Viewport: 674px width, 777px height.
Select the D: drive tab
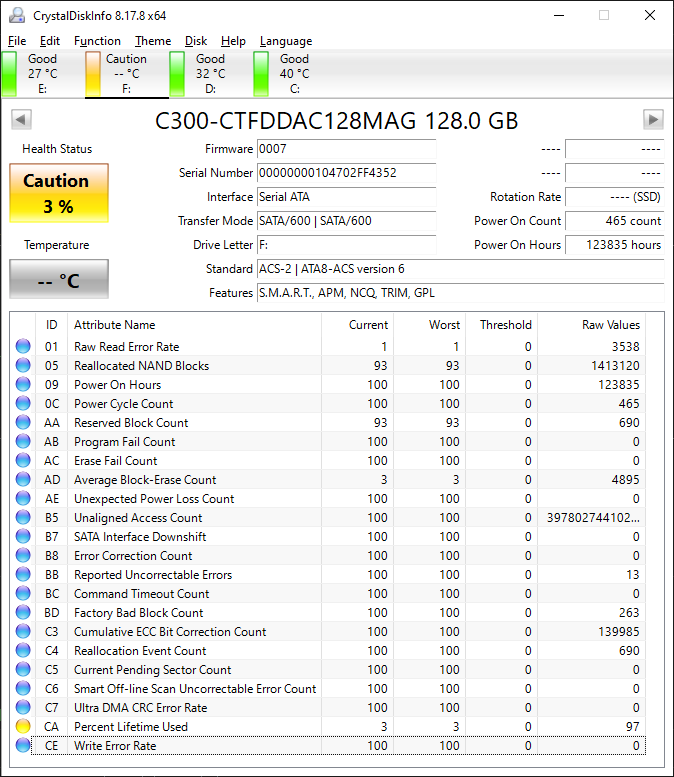click(x=210, y=73)
